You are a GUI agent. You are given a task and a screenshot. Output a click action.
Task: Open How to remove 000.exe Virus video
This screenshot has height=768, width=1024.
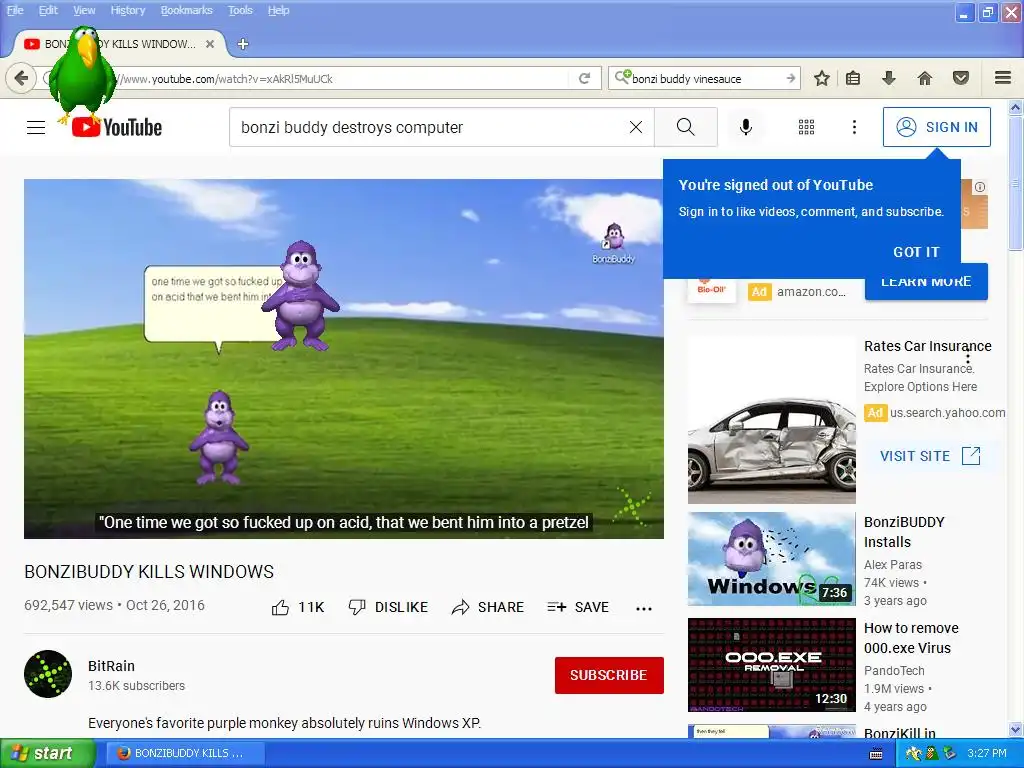pyautogui.click(x=911, y=638)
